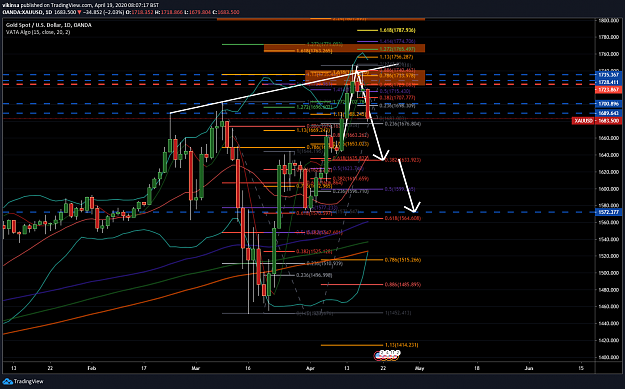Select the 0.236(1496.998) Fibonacci label
Viewport: 625px width, 389px height.
point(314,275)
